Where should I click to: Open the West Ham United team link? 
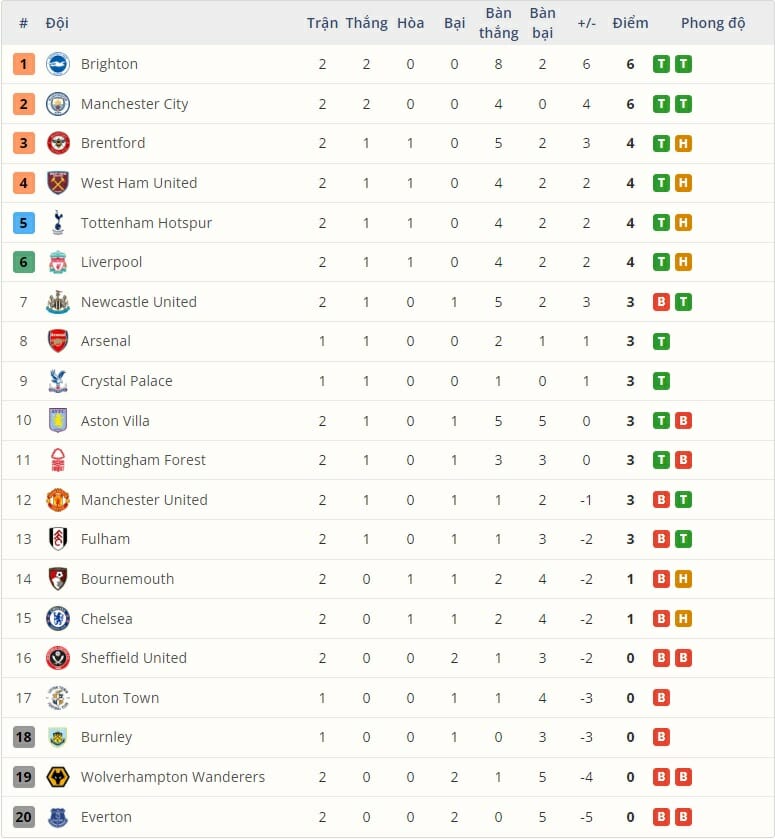(x=139, y=183)
